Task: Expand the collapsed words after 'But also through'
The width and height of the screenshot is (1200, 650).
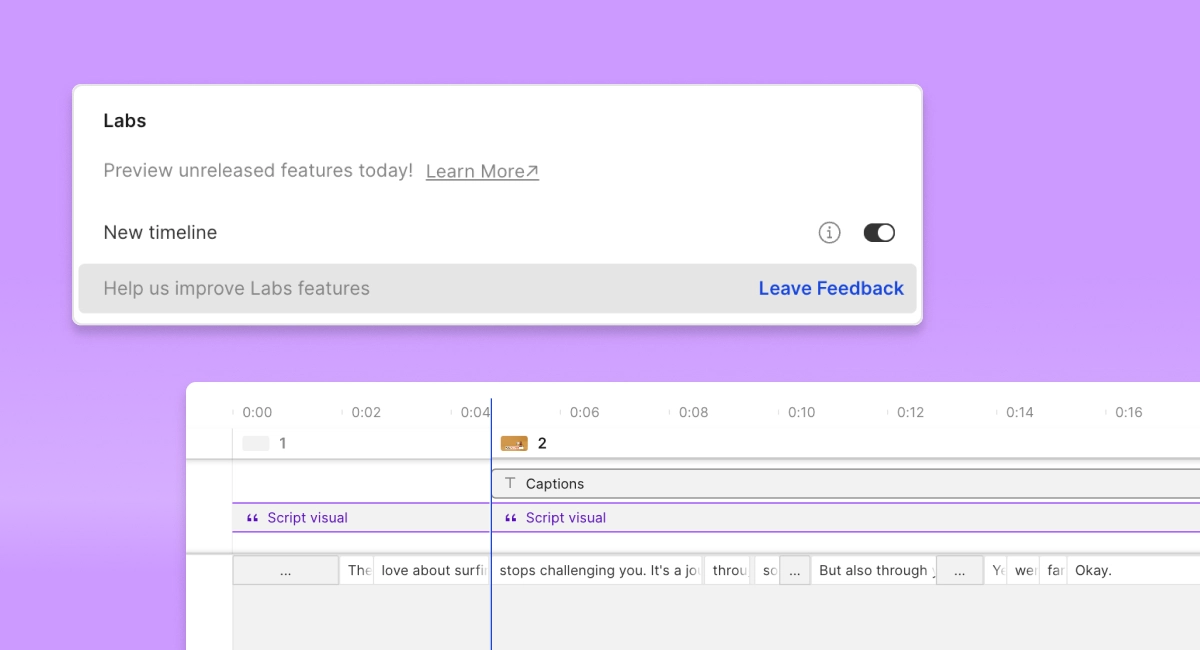Action: pyautogui.click(x=960, y=569)
